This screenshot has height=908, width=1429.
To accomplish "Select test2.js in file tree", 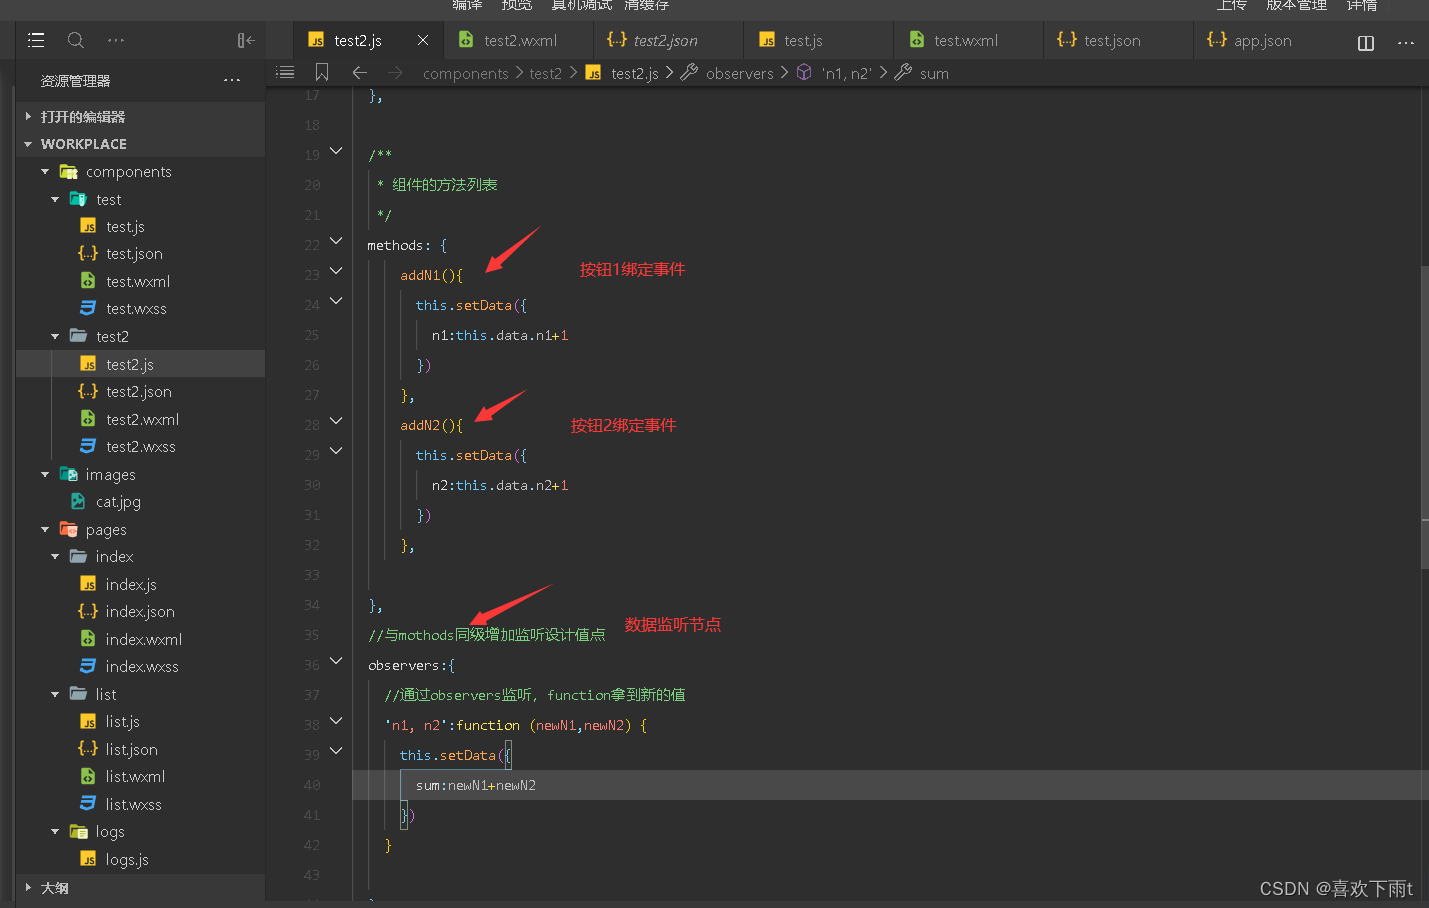I will pos(140,364).
